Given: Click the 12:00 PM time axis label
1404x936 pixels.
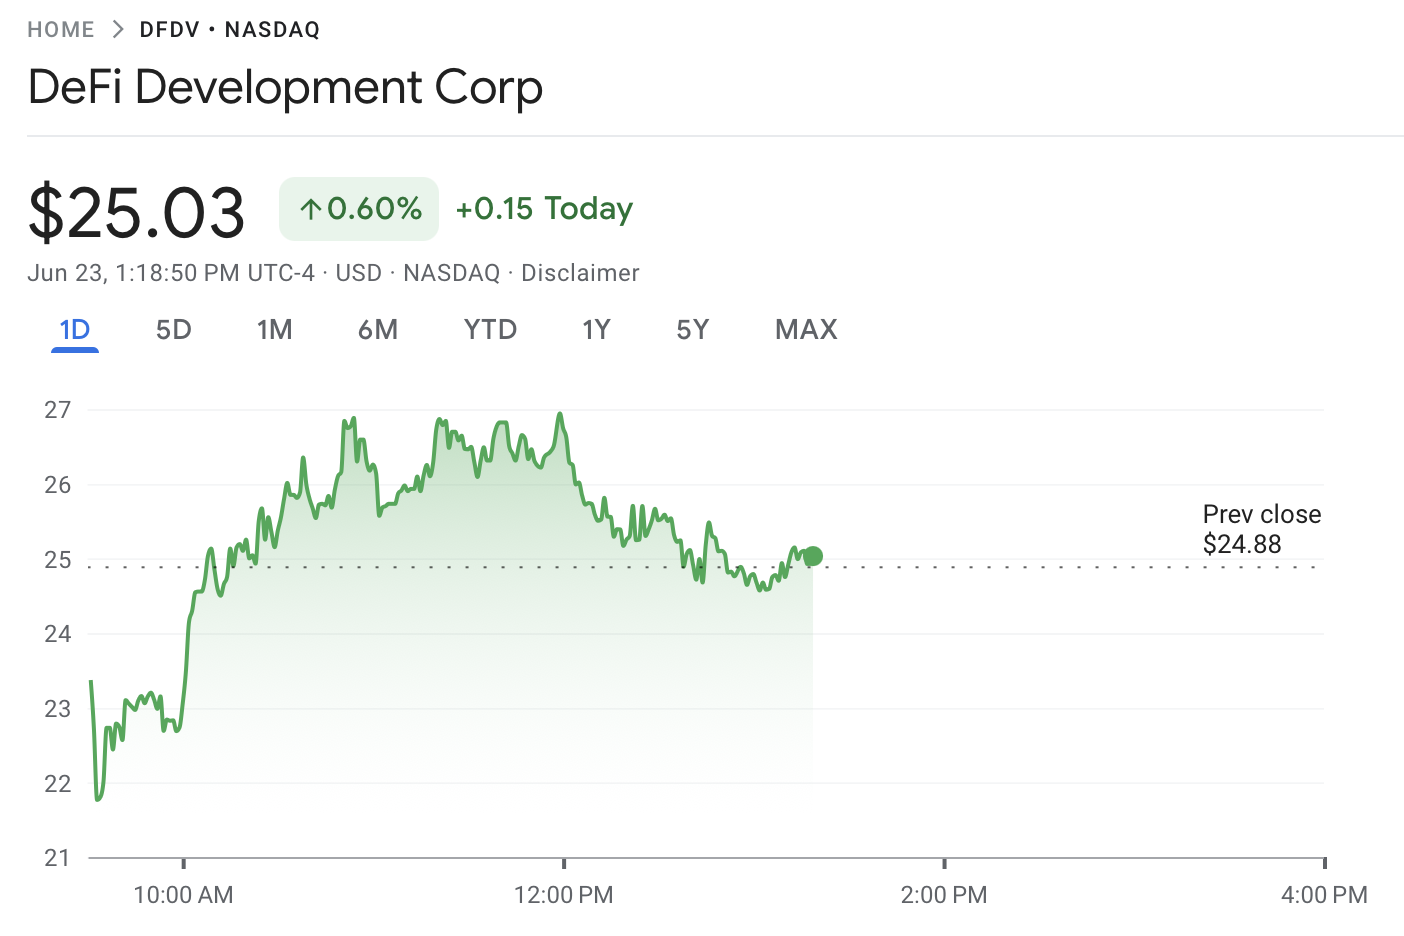Looking at the screenshot, I should 564,895.
